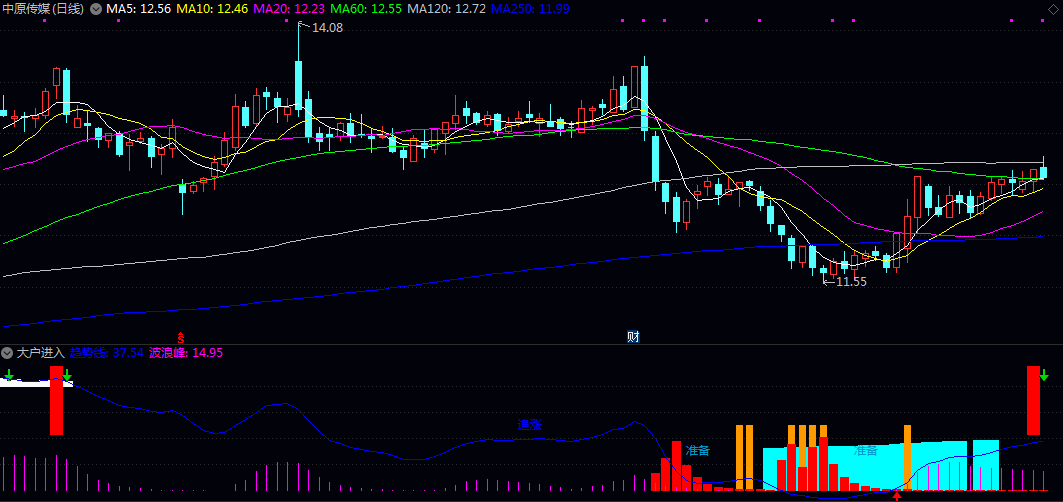The height and width of the screenshot is (502, 1063).
Task: Click the 追涨 signal label
Action: point(529,425)
